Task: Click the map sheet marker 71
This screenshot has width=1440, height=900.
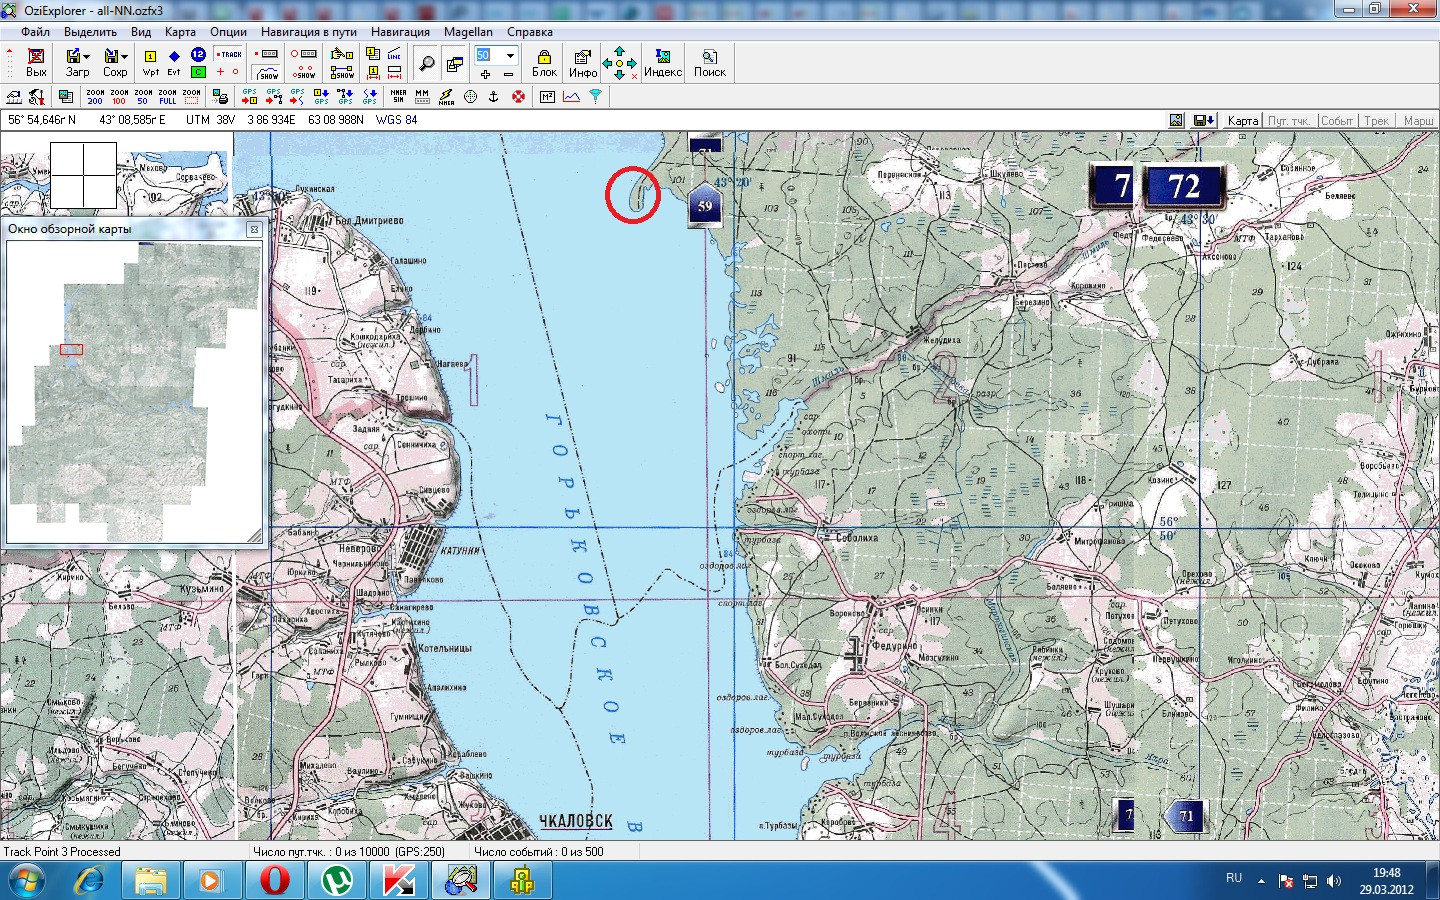Action: [1186, 816]
